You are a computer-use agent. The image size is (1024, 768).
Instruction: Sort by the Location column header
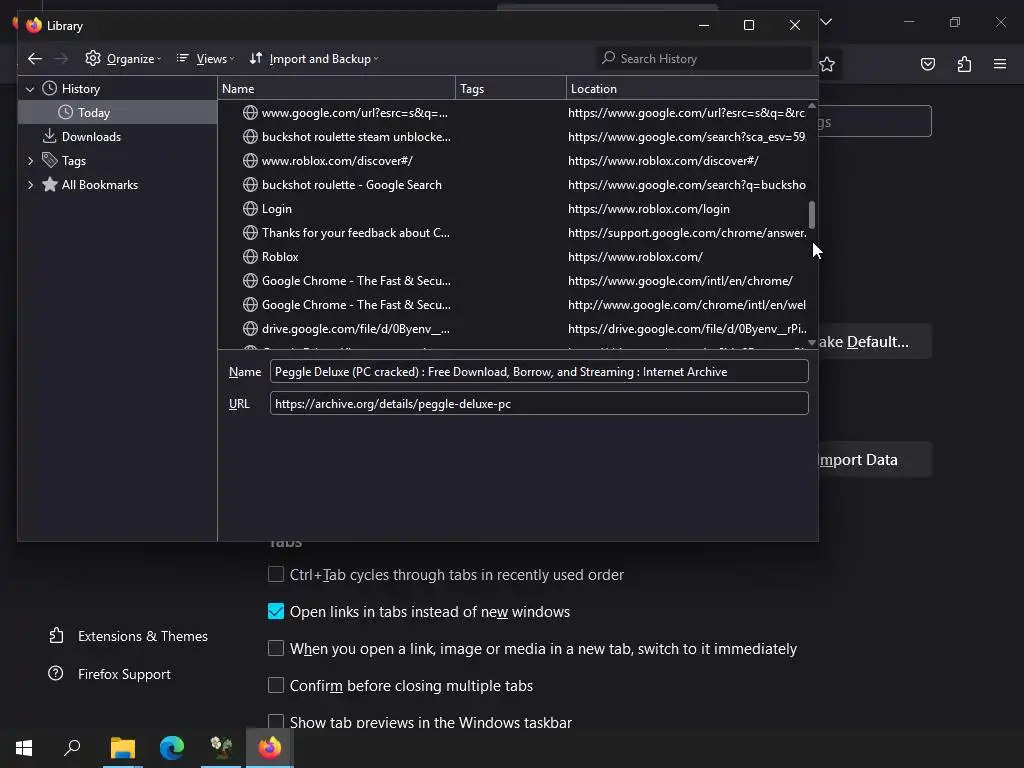pyautogui.click(x=692, y=88)
